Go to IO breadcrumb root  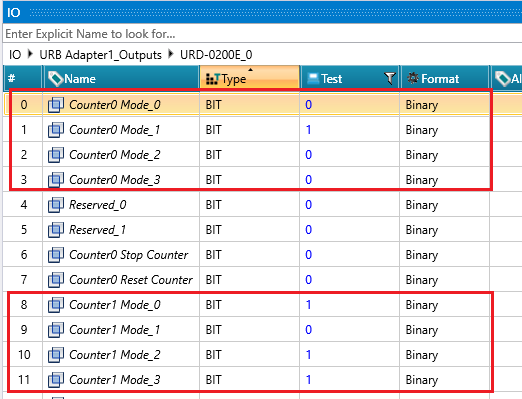tap(15, 55)
